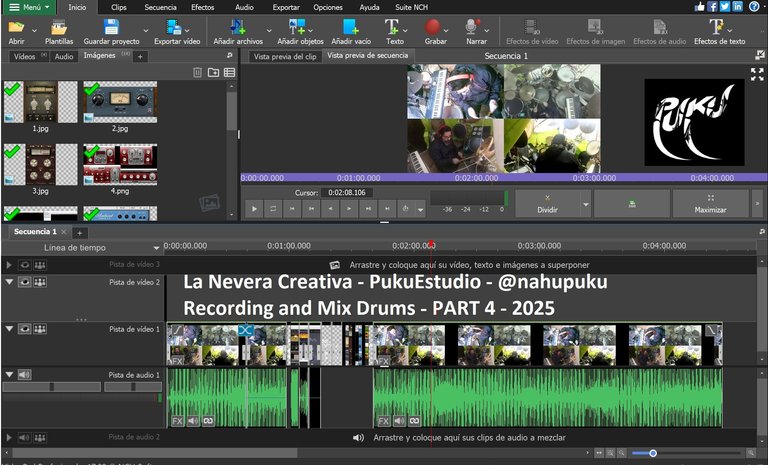Collapse Pista de audio 1 track

click(x=9, y=375)
